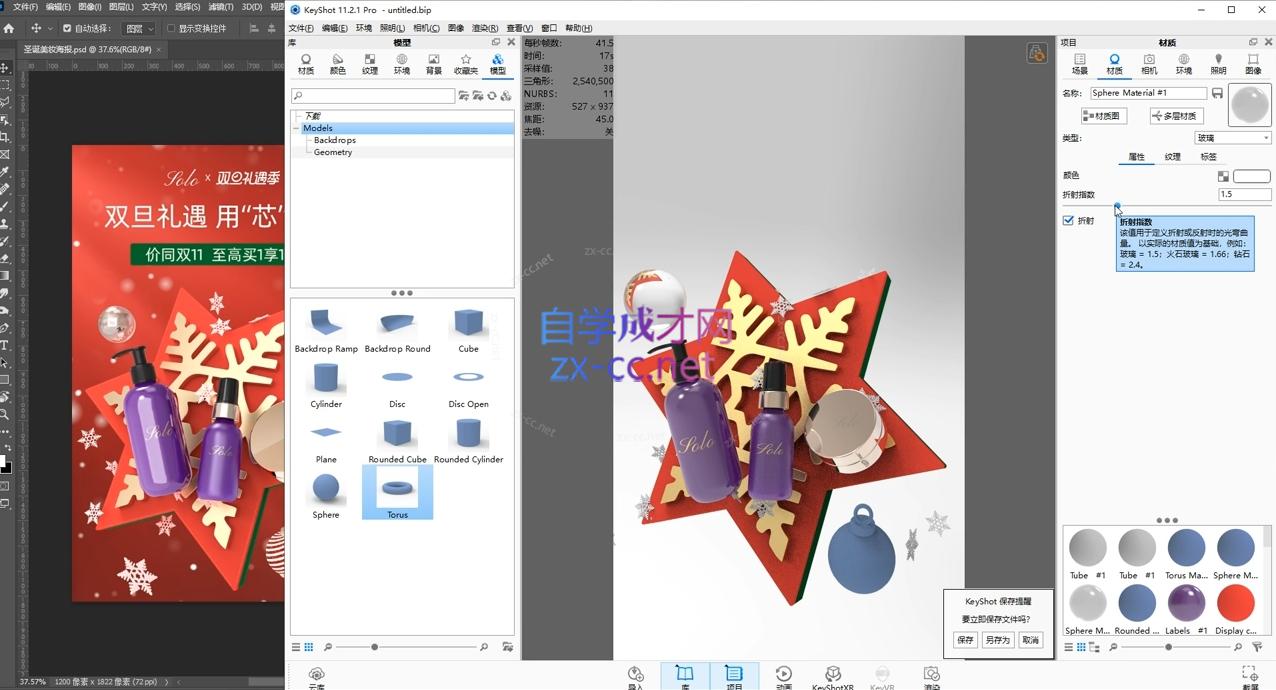Toggle the 折射 refraction checkbox
This screenshot has height=690, width=1276.
pyautogui.click(x=1068, y=220)
